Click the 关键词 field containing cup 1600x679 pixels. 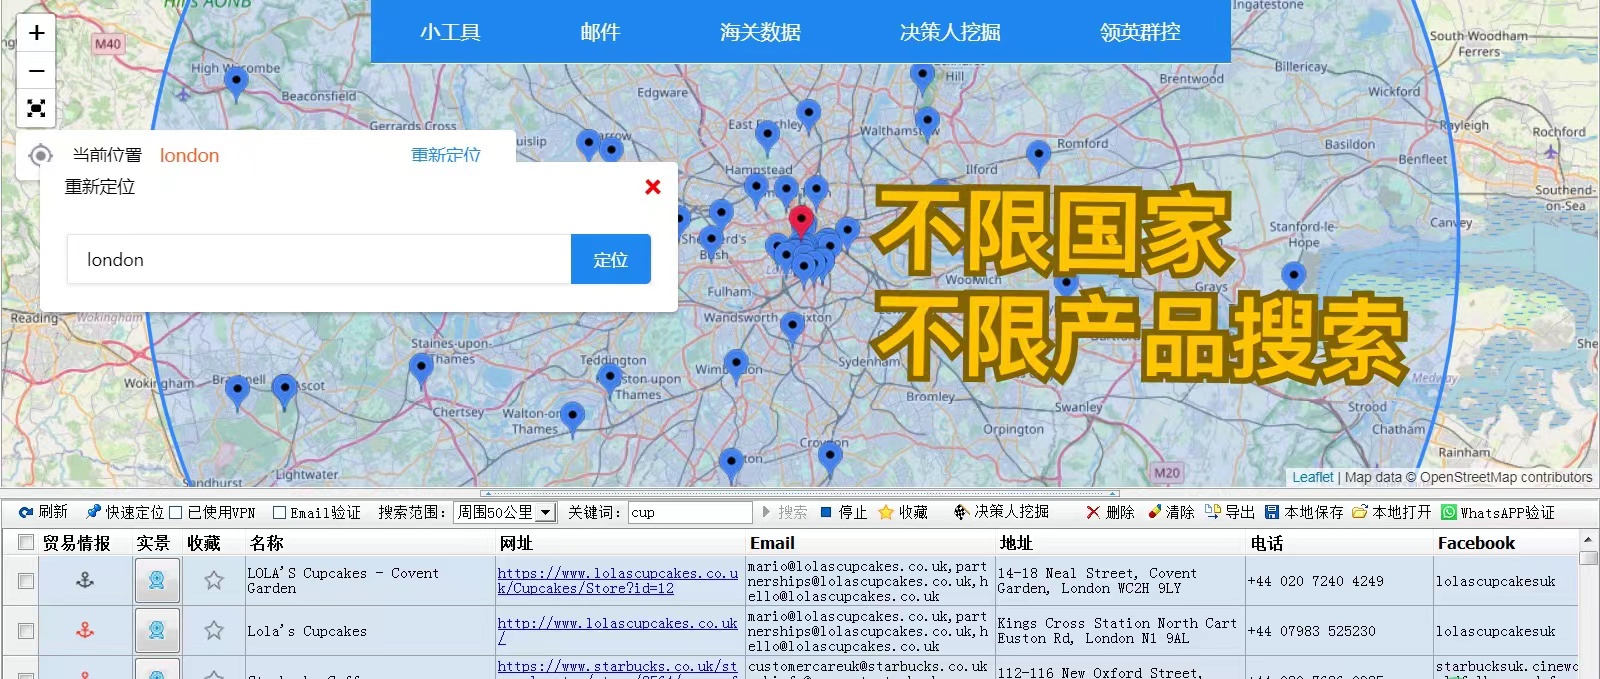click(x=690, y=512)
